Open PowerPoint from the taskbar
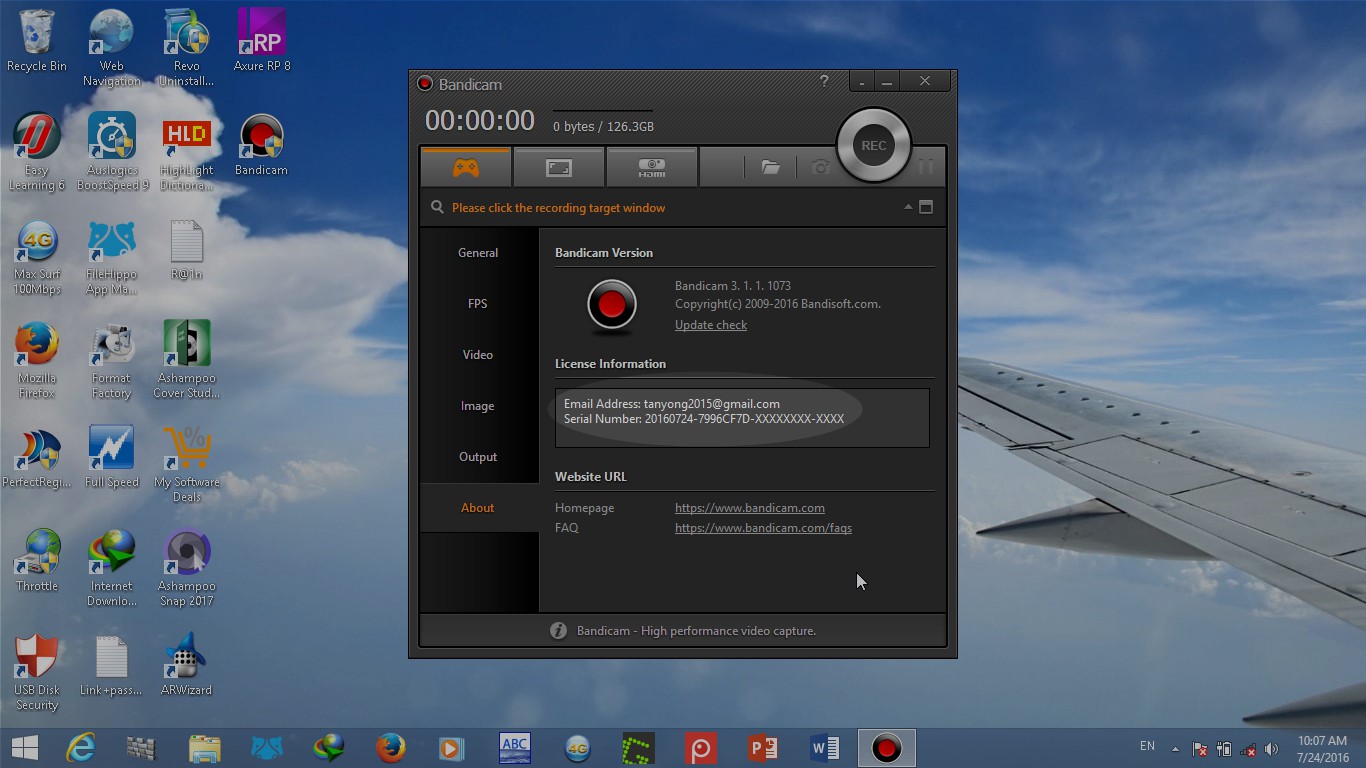Image resolution: width=1366 pixels, height=768 pixels. click(763, 747)
